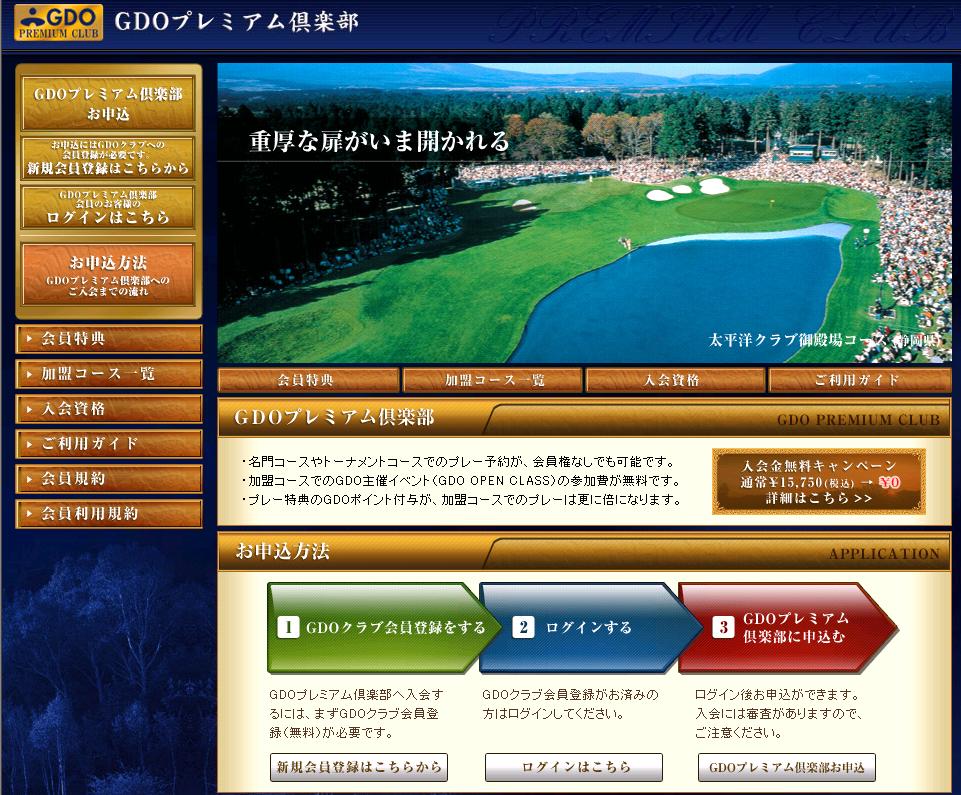Image resolution: width=961 pixels, height=795 pixels.
Task: Switch to 加盟コース一覧 tab under banner
Action: pos(493,380)
